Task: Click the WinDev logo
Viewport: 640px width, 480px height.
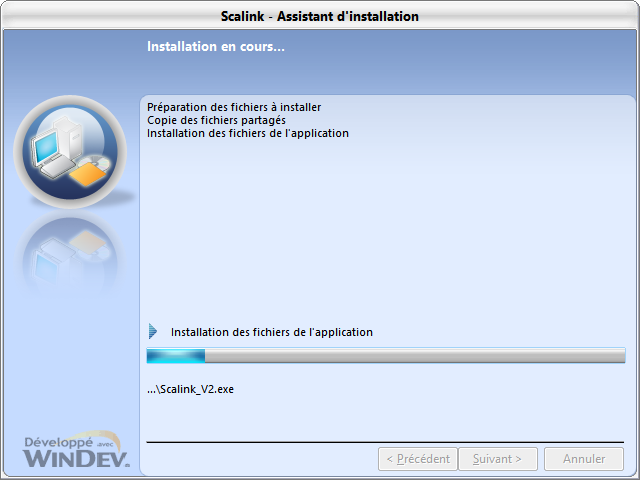Action: point(76,458)
